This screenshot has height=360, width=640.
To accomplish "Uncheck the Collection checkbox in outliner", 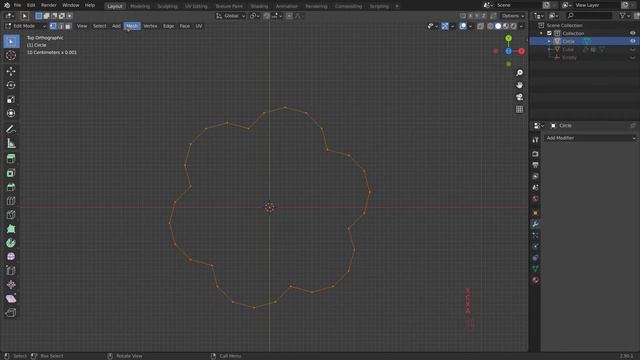I will coord(549,33).
